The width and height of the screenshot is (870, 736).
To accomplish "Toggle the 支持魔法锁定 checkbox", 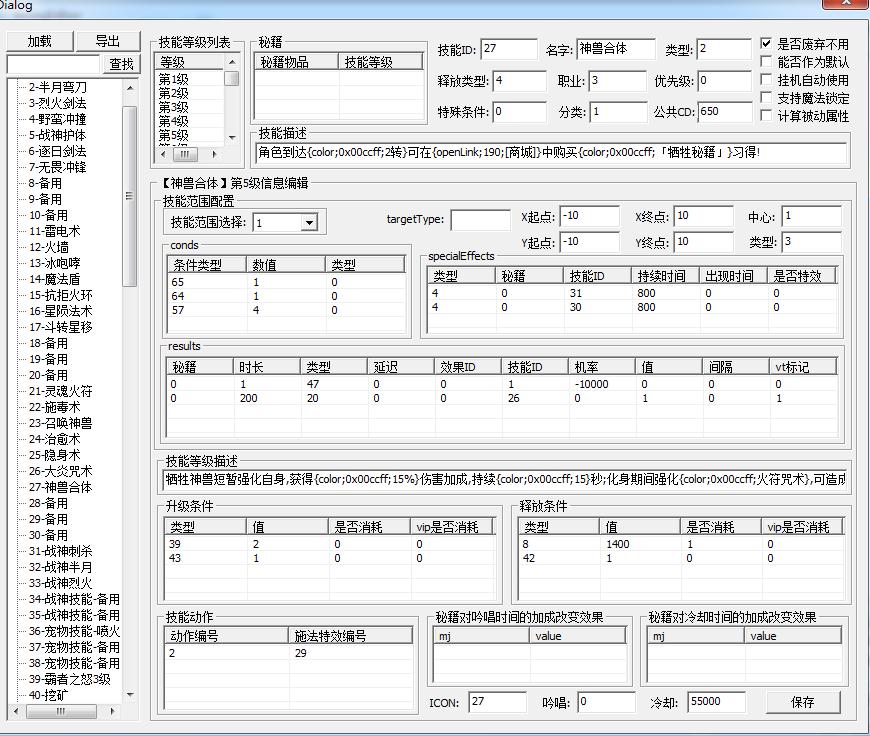I will click(x=766, y=98).
